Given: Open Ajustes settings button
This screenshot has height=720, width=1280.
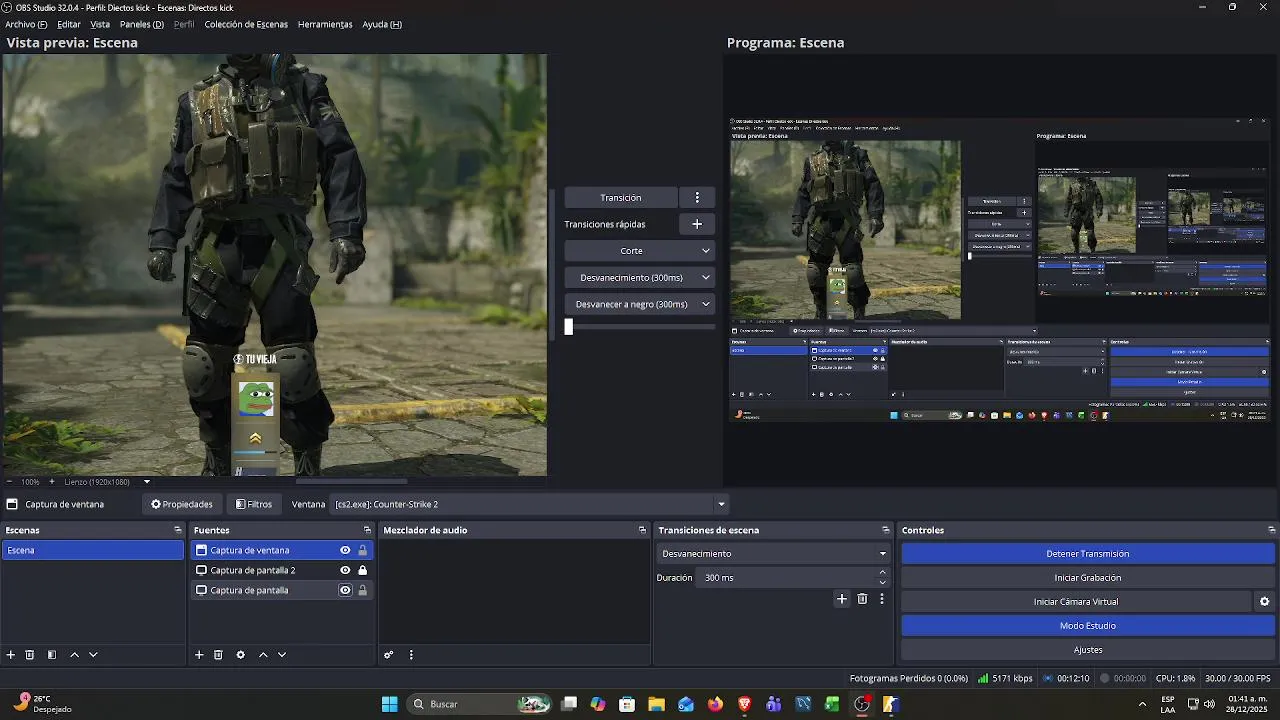Looking at the screenshot, I should [1088, 650].
